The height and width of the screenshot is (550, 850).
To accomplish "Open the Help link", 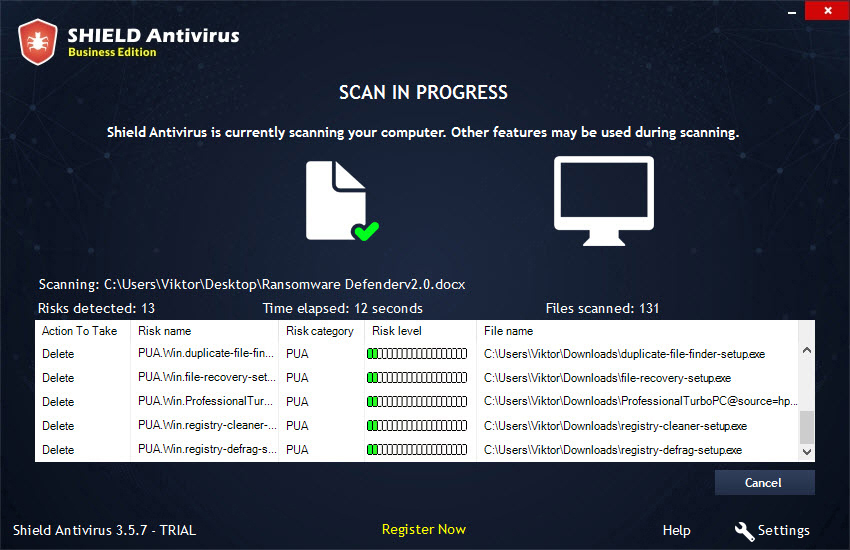I will coord(677,530).
